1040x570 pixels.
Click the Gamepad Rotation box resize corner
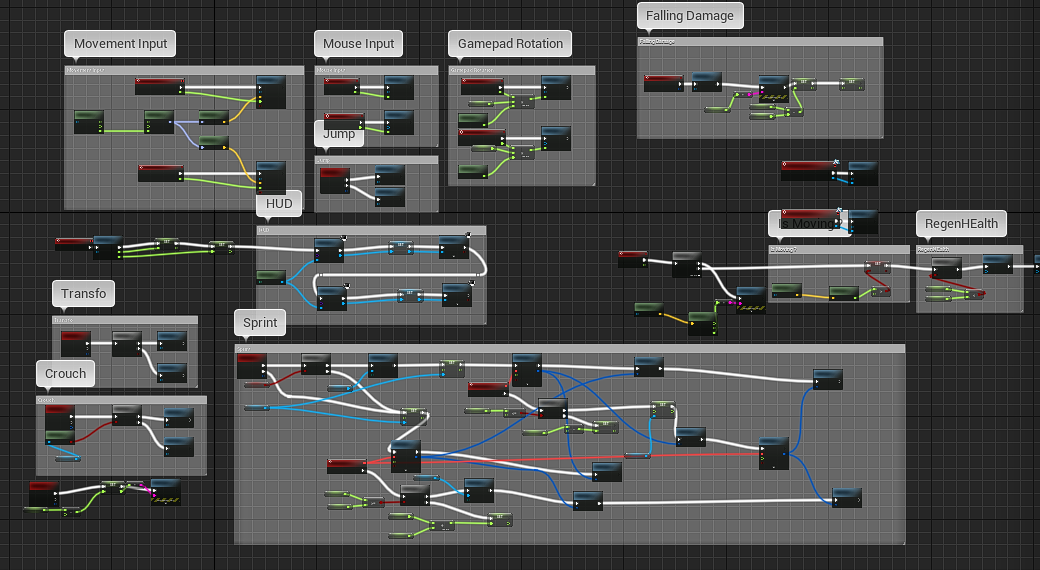591,183
